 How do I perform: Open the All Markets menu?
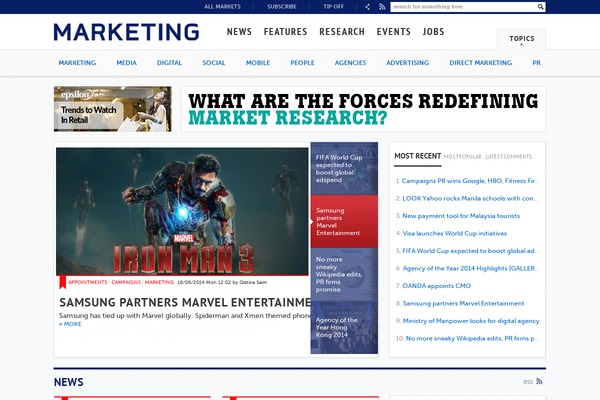222,7
